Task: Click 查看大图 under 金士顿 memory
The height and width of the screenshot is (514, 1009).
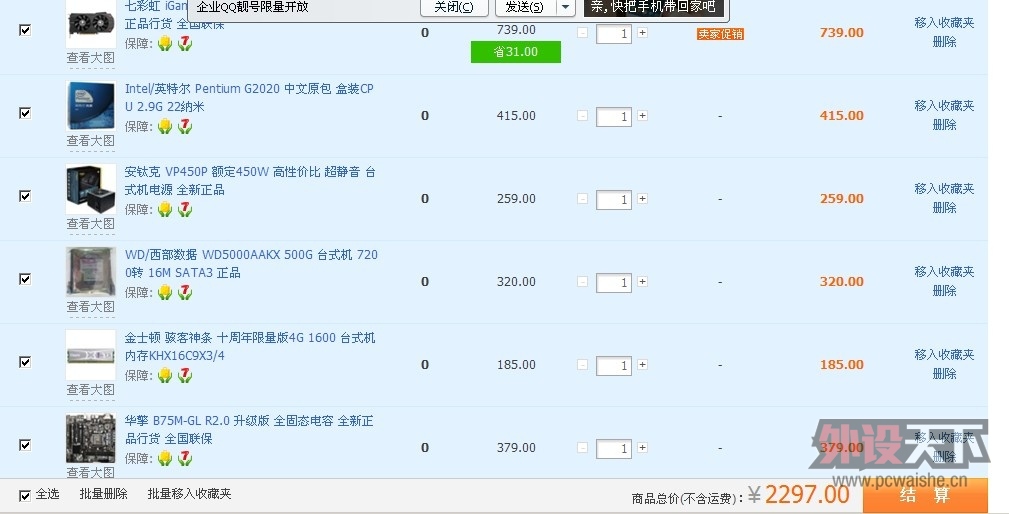Action: pyautogui.click(x=91, y=390)
